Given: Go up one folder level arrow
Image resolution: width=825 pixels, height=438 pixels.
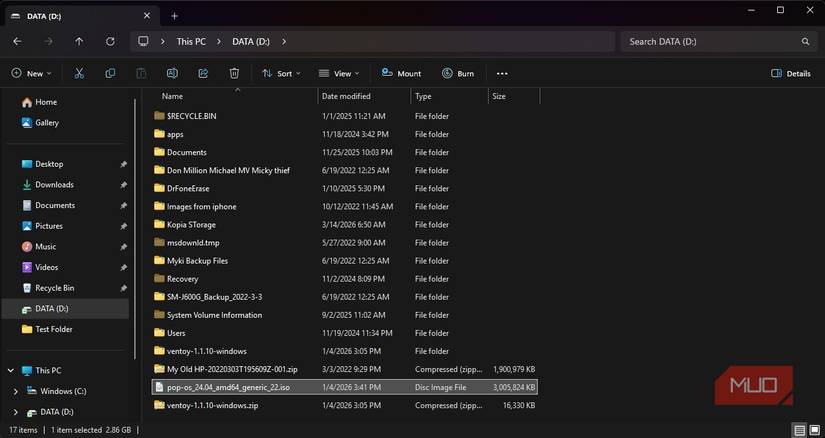Looking at the screenshot, I should [x=79, y=41].
